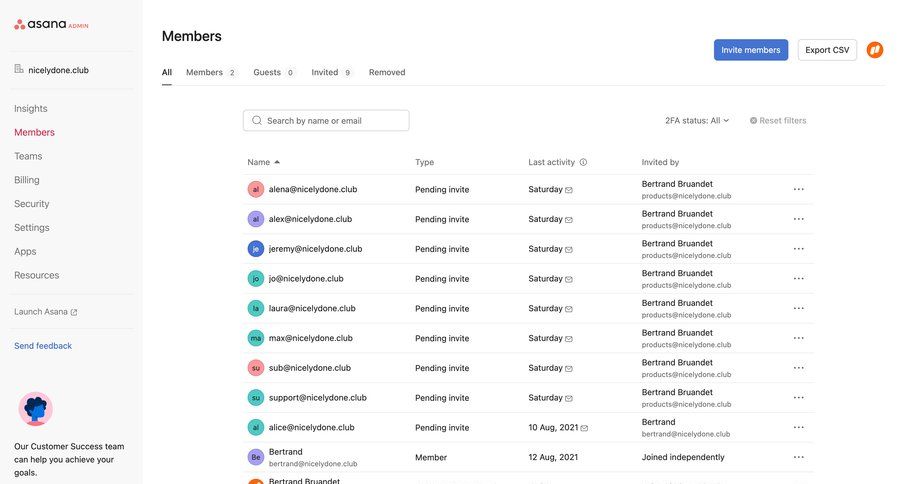Open more actions for max@nicelydone.club

[798, 338]
